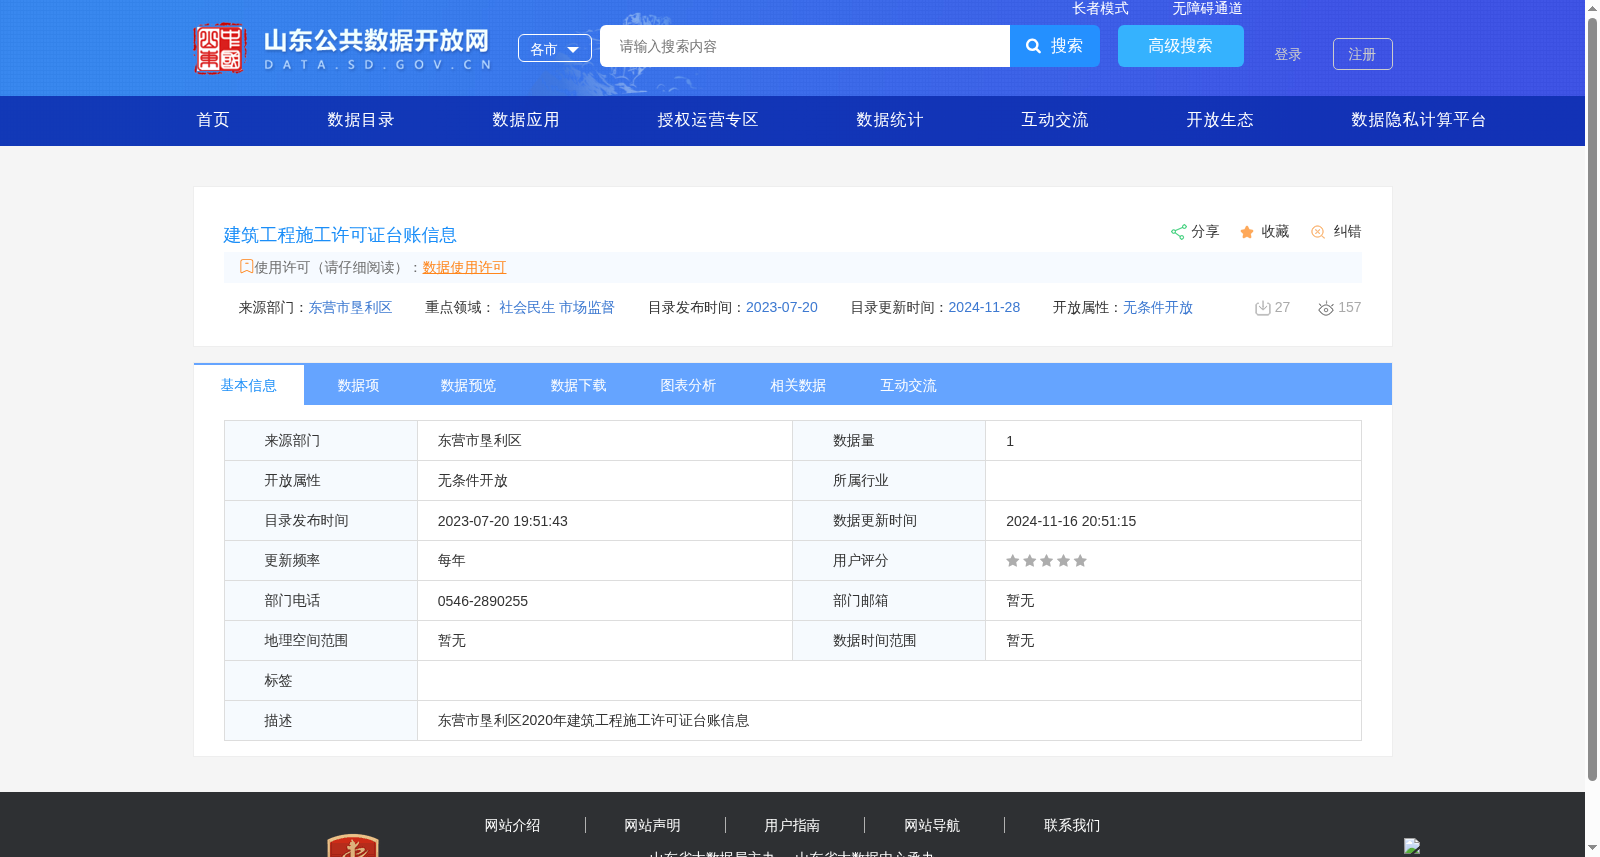Image resolution: width=1600 pixels, height=857 pixels.
Task: Rate the dataset using the third star
Action: point(1046,561)
